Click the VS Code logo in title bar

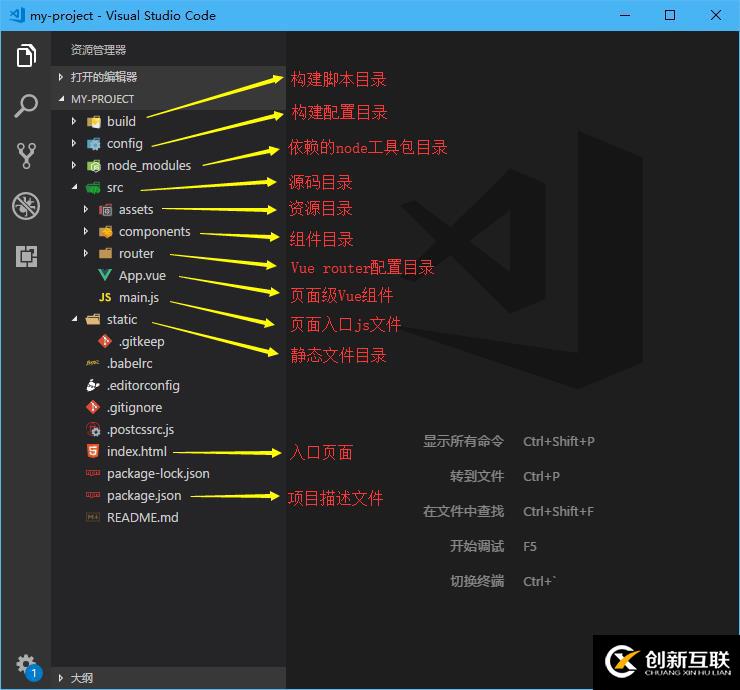(17, 16)
